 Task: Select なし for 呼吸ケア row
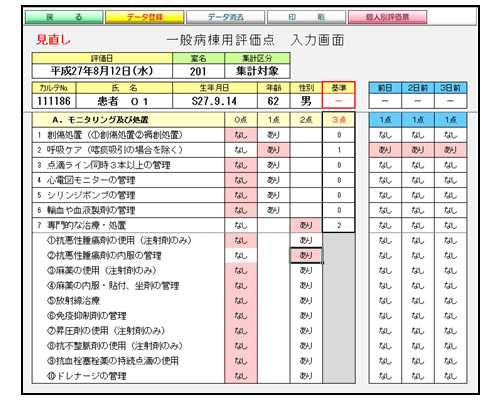[x=241, y=150]
